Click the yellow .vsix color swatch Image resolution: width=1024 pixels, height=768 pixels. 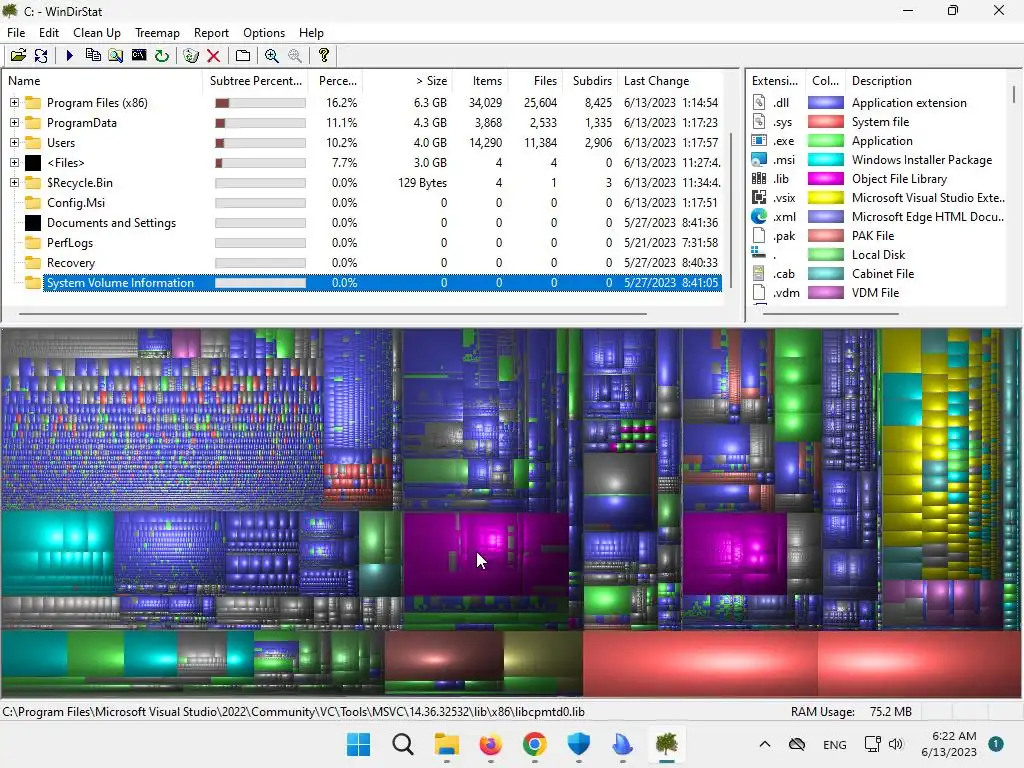point(825,197)
